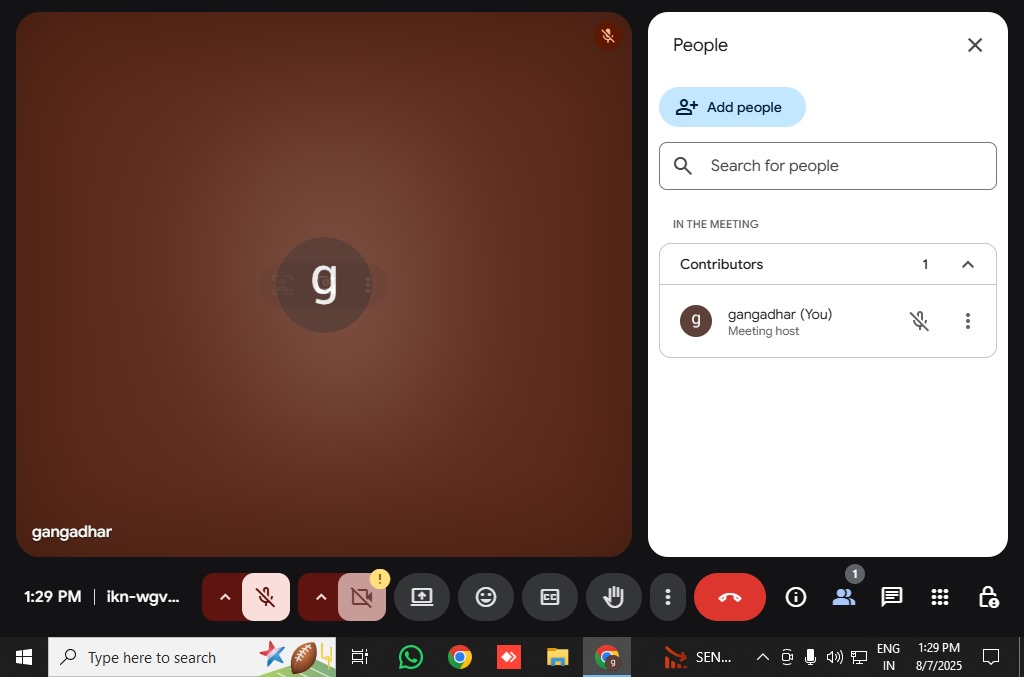Viewport: 1024px width, 677px height.
Task: Unmute the microphone in the call bar
Action: (266, 597)
